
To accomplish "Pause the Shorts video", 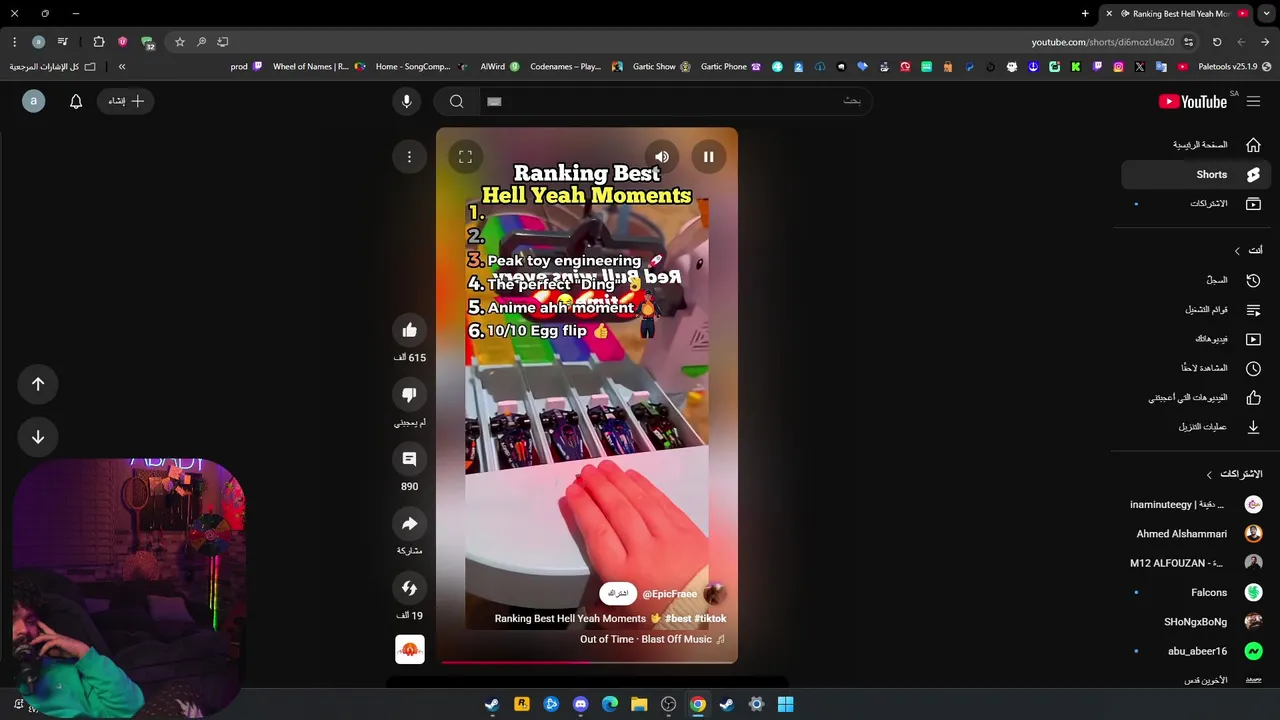I will (x=708, y=157).
